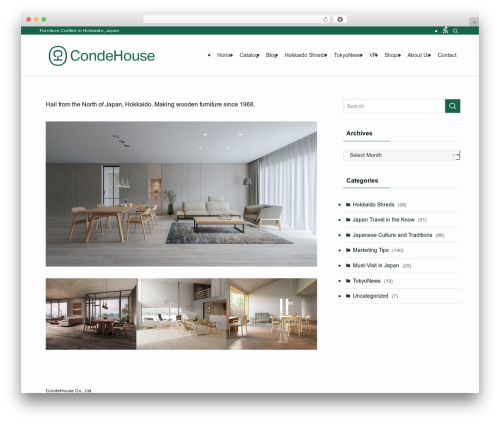Open the Home menu item

[224, 55]
